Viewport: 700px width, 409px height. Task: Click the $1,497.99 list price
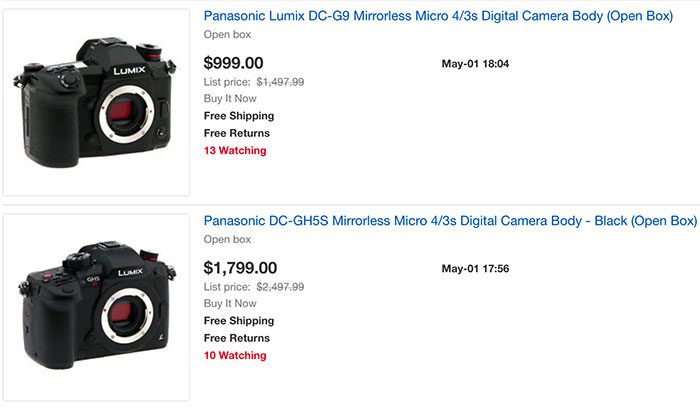pyautogui.click(x=280, y=83)
